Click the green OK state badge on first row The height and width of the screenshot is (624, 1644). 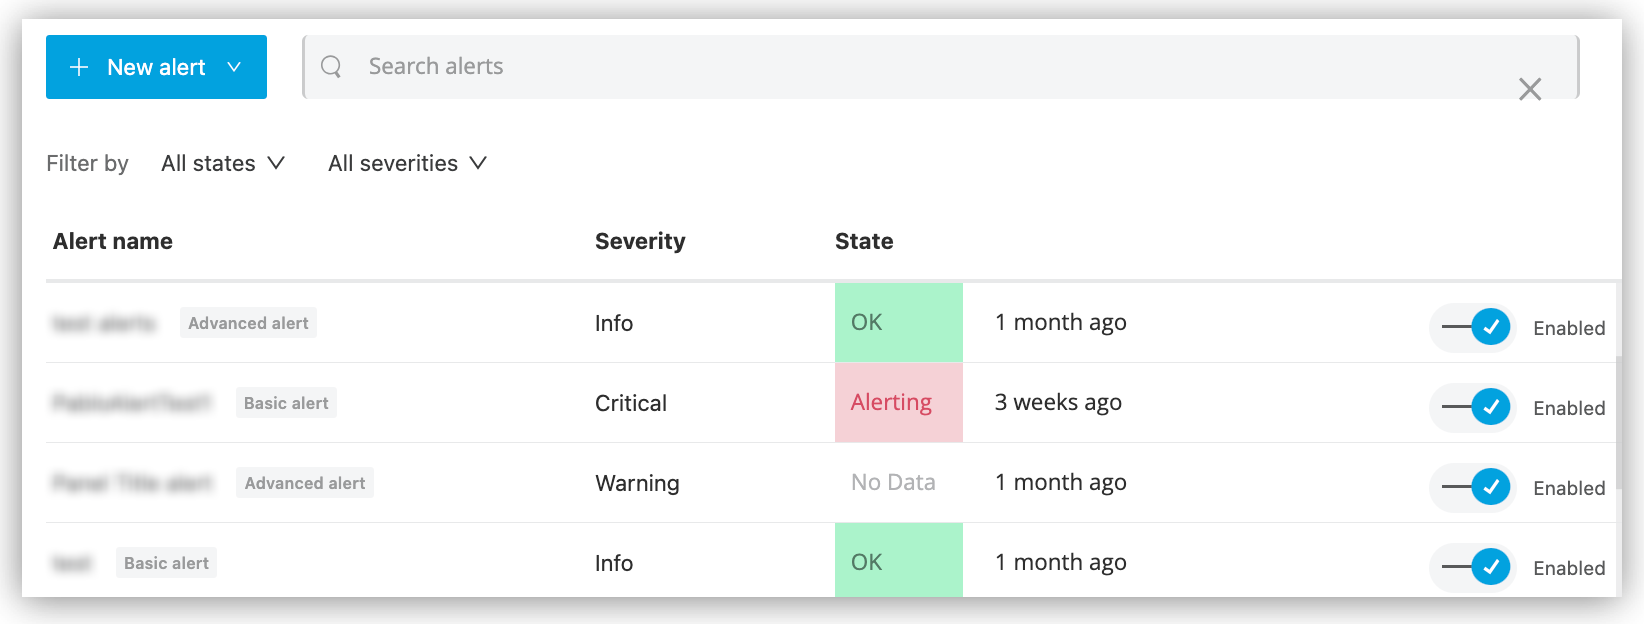[x=898, y=322]
